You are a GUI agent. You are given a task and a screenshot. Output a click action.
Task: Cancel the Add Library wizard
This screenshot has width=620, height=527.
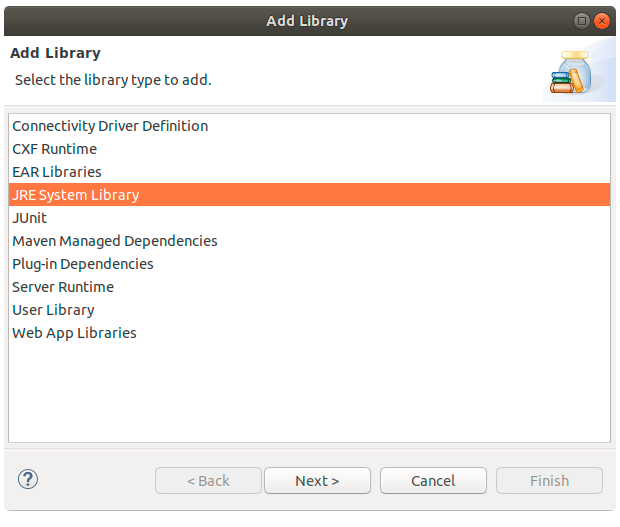433,481
